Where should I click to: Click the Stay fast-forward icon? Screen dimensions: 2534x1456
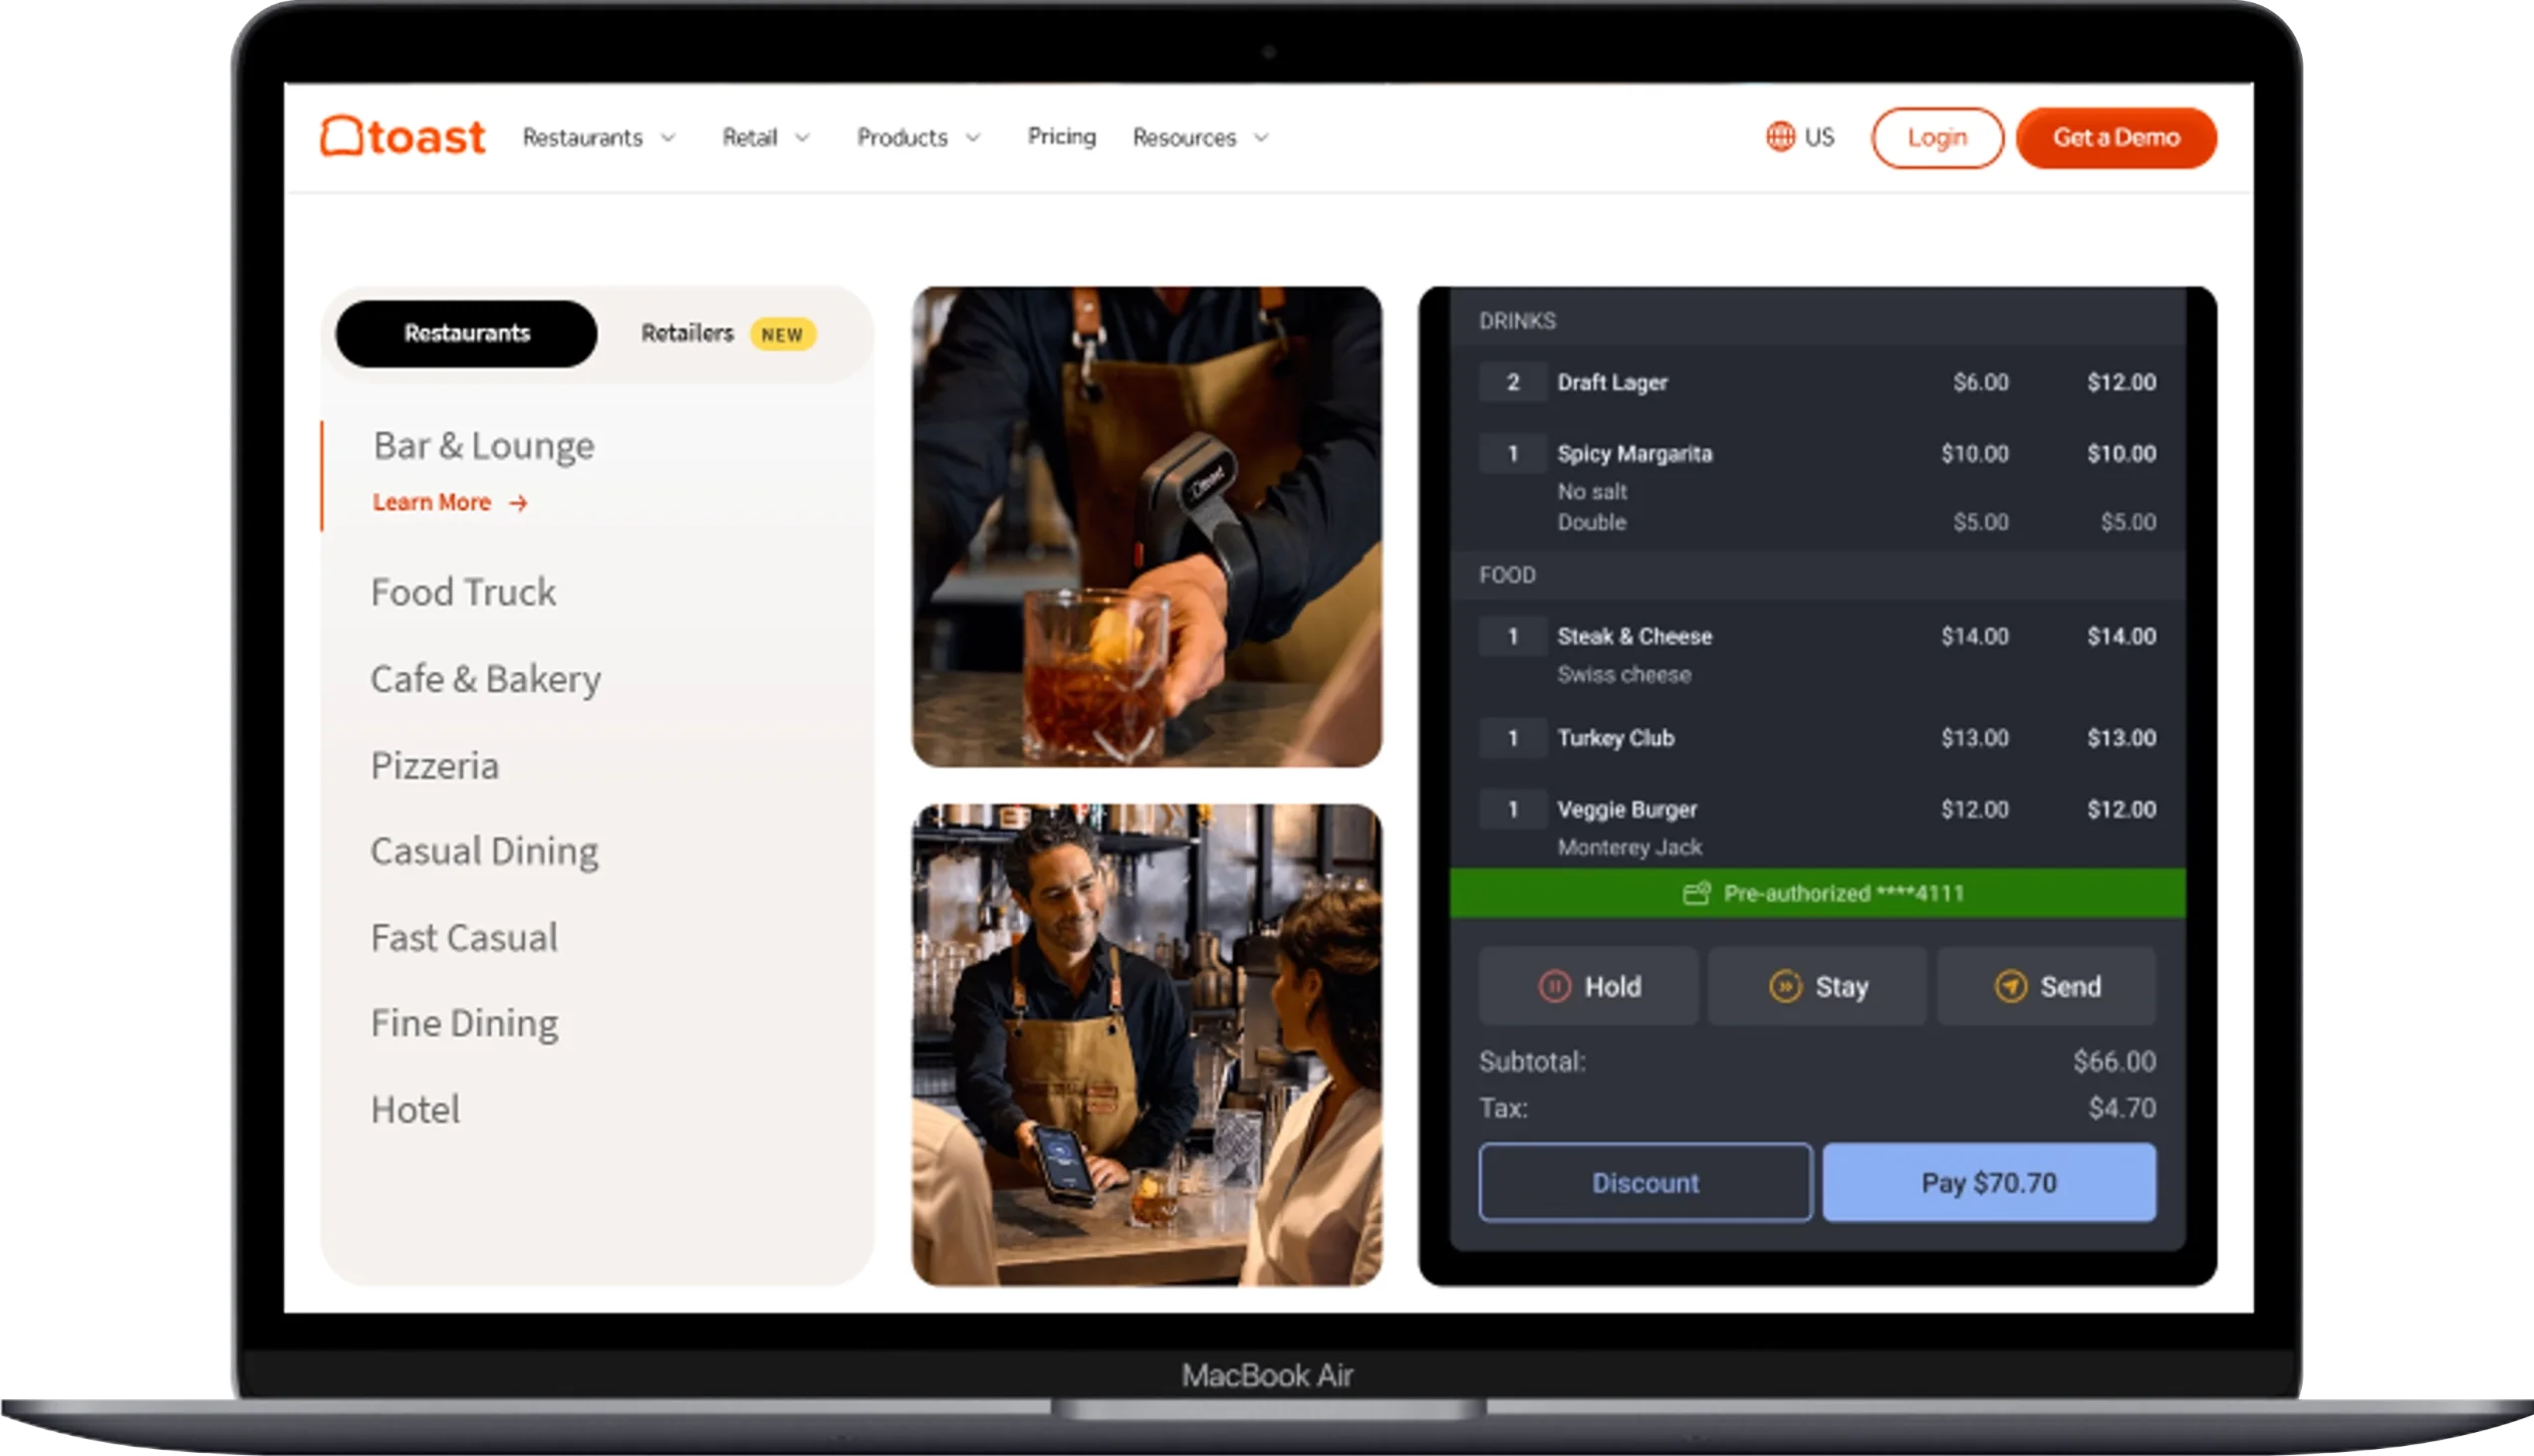[1785, 986]
